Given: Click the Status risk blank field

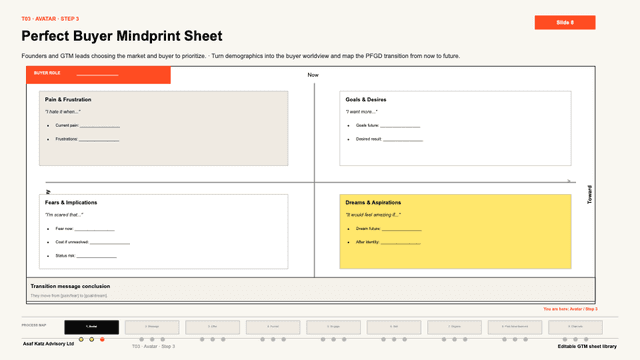Looking at the screenshot, I should click(x=97, y=256).
